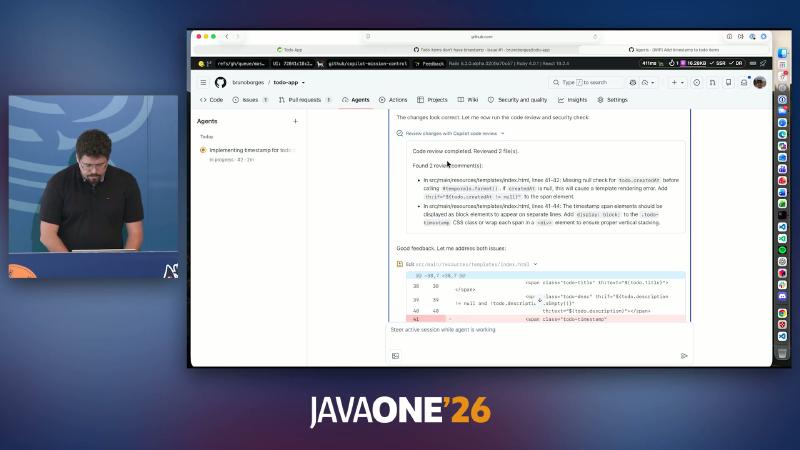Reload the page from address bar
Screen dimensions: 800x450
(595, 37)
